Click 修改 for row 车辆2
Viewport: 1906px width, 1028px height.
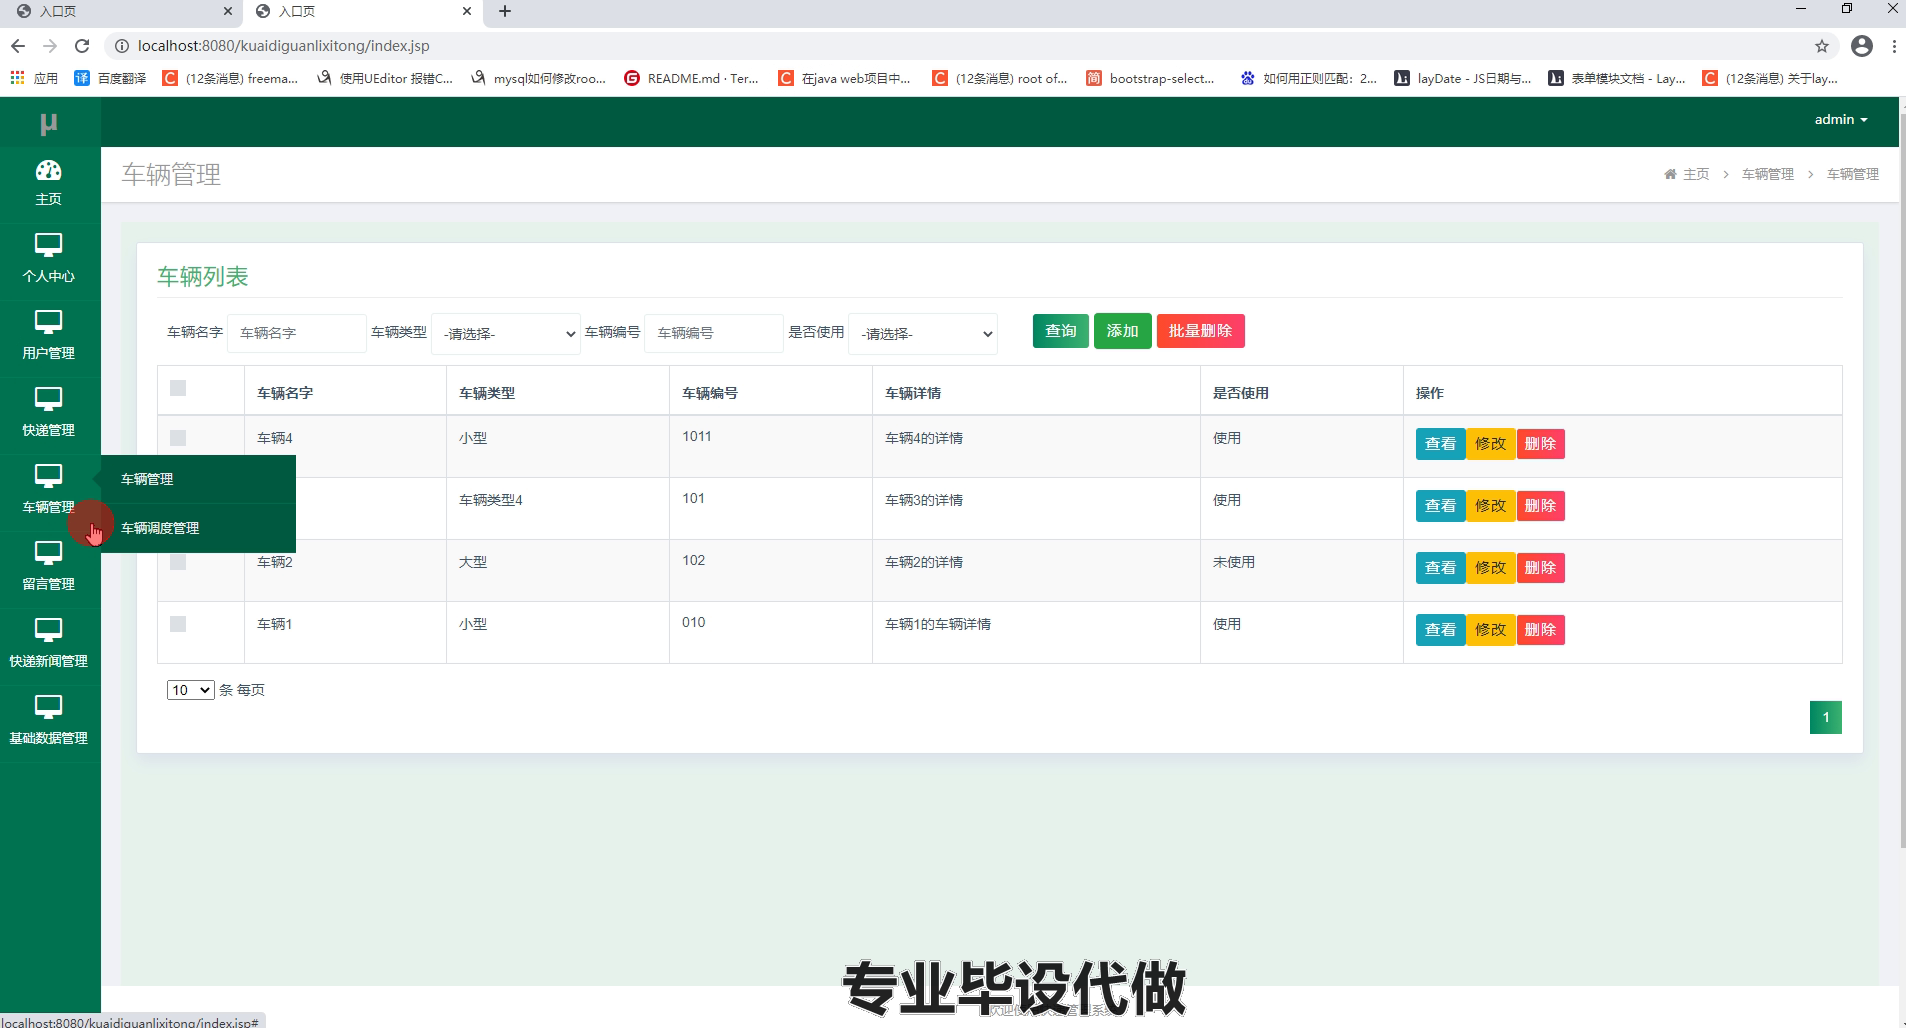click(x=1490, y=568)
